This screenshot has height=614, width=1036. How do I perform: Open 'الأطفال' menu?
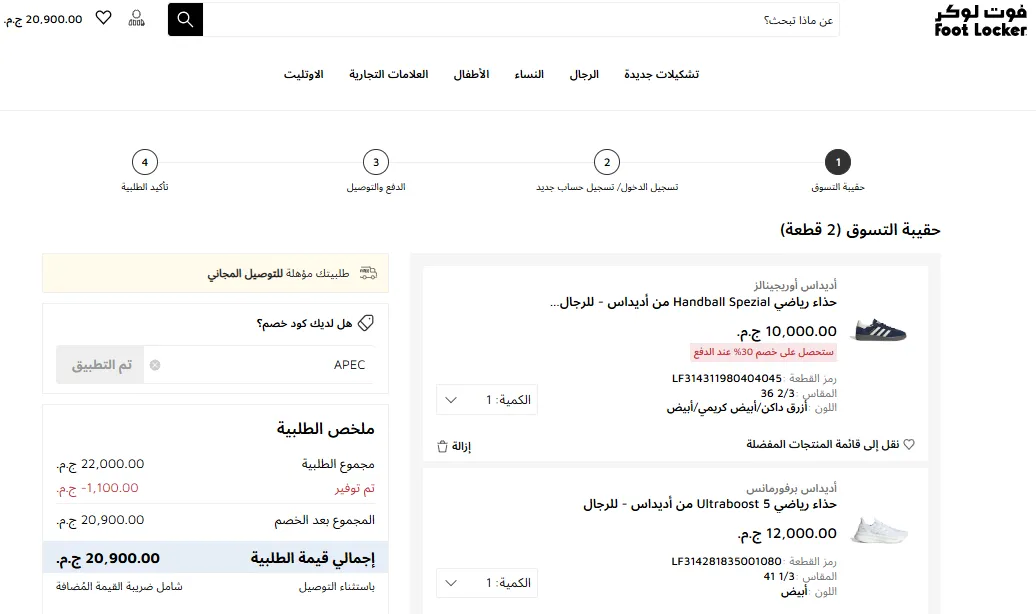(471, 74)
